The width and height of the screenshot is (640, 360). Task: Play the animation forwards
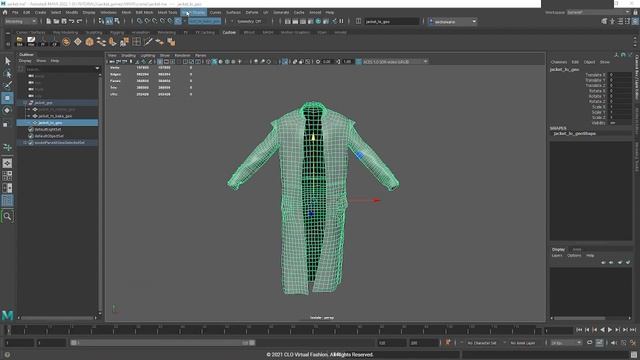click(610, 330)
